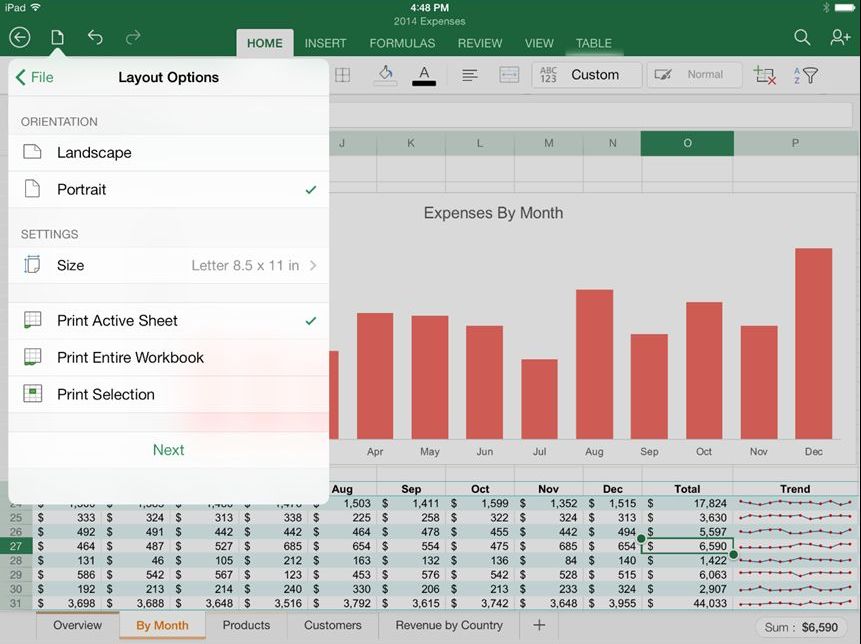Tap the Share add-person icon

click(x=840, y=38)
